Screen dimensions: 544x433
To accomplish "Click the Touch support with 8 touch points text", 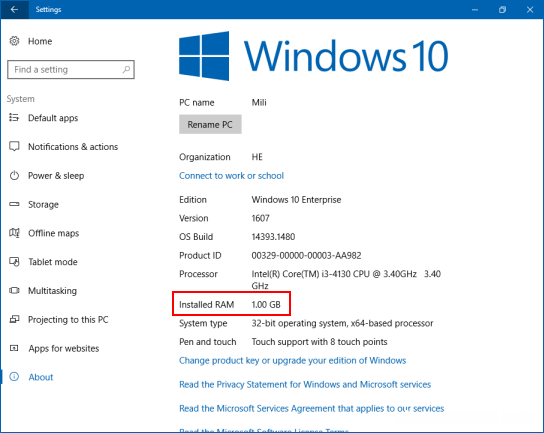I will coord(319,342).
